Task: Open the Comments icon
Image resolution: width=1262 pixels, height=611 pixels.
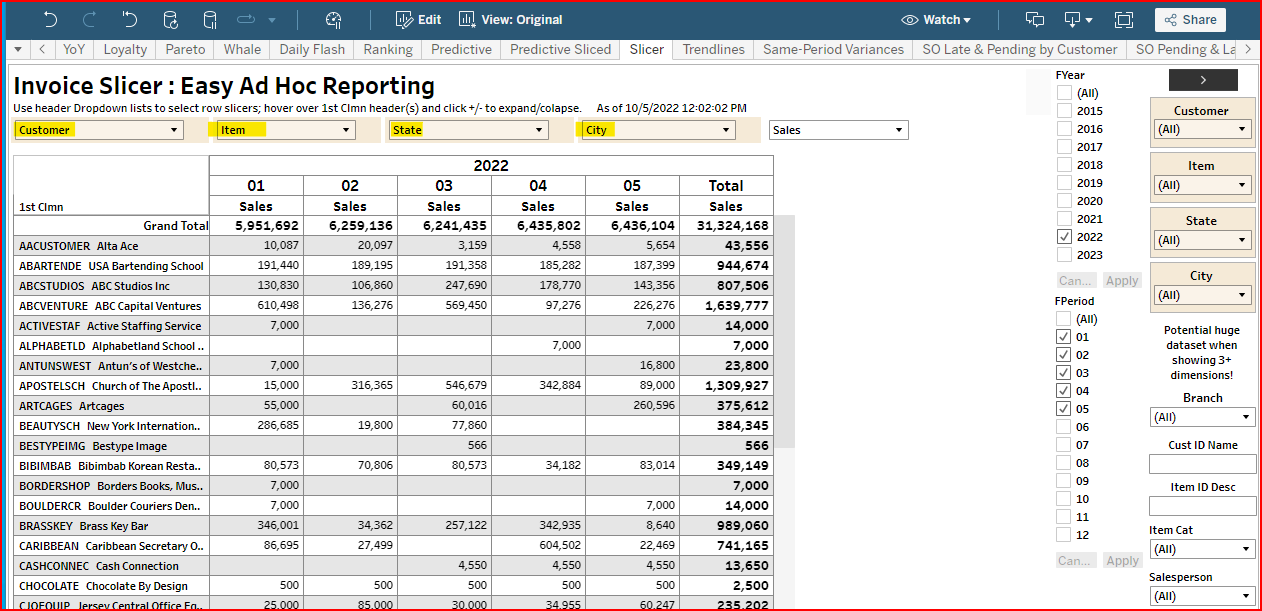Action: point(1035,19)
